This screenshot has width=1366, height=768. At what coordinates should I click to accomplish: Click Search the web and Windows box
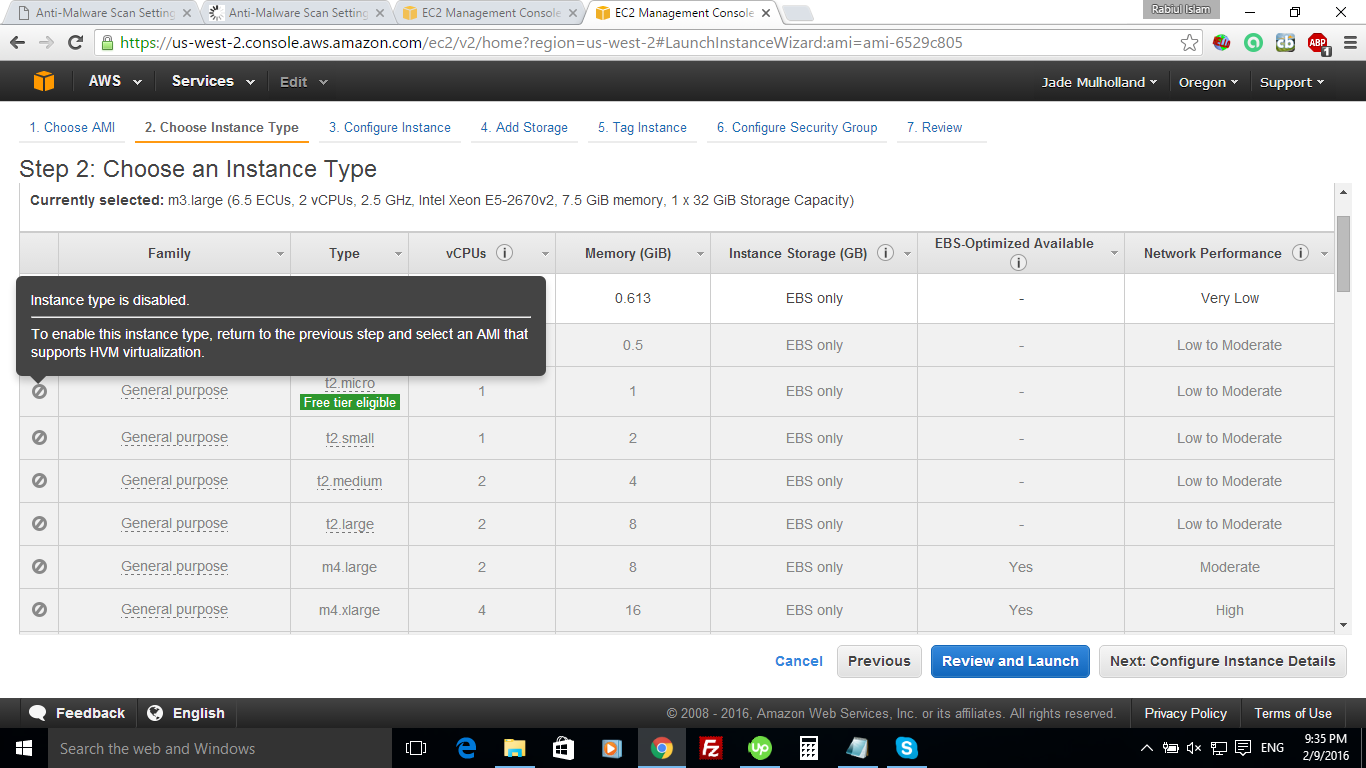tap(219, 748)
